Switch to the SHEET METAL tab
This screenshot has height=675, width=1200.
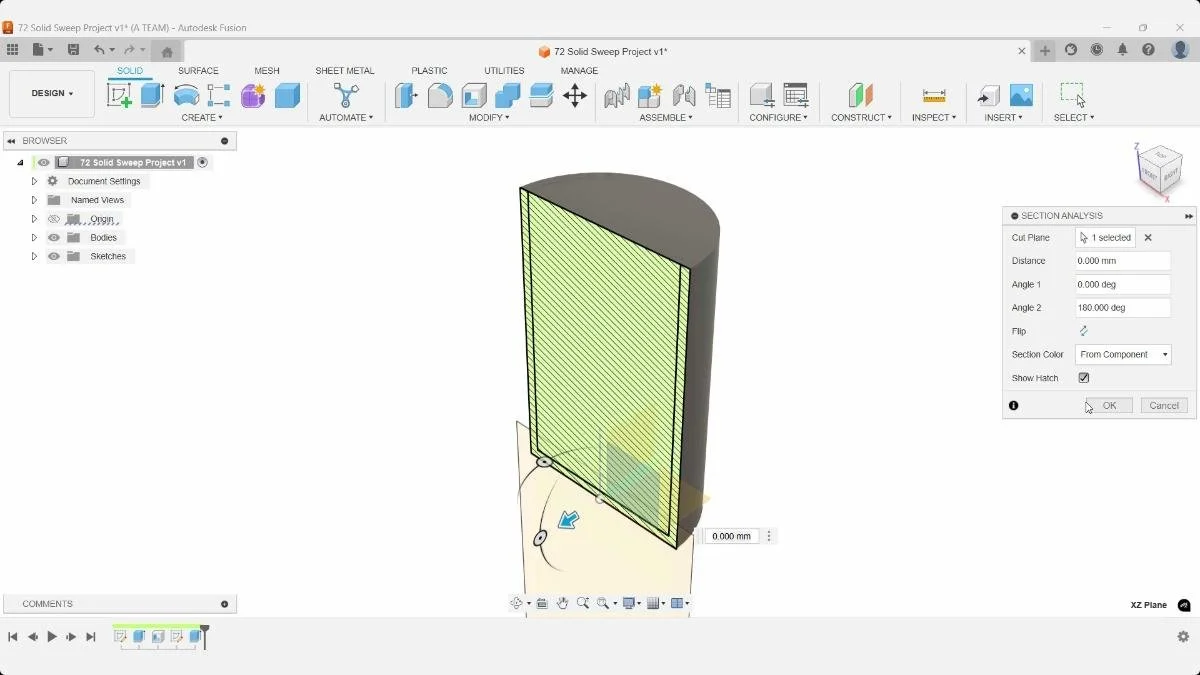[345, 71]
